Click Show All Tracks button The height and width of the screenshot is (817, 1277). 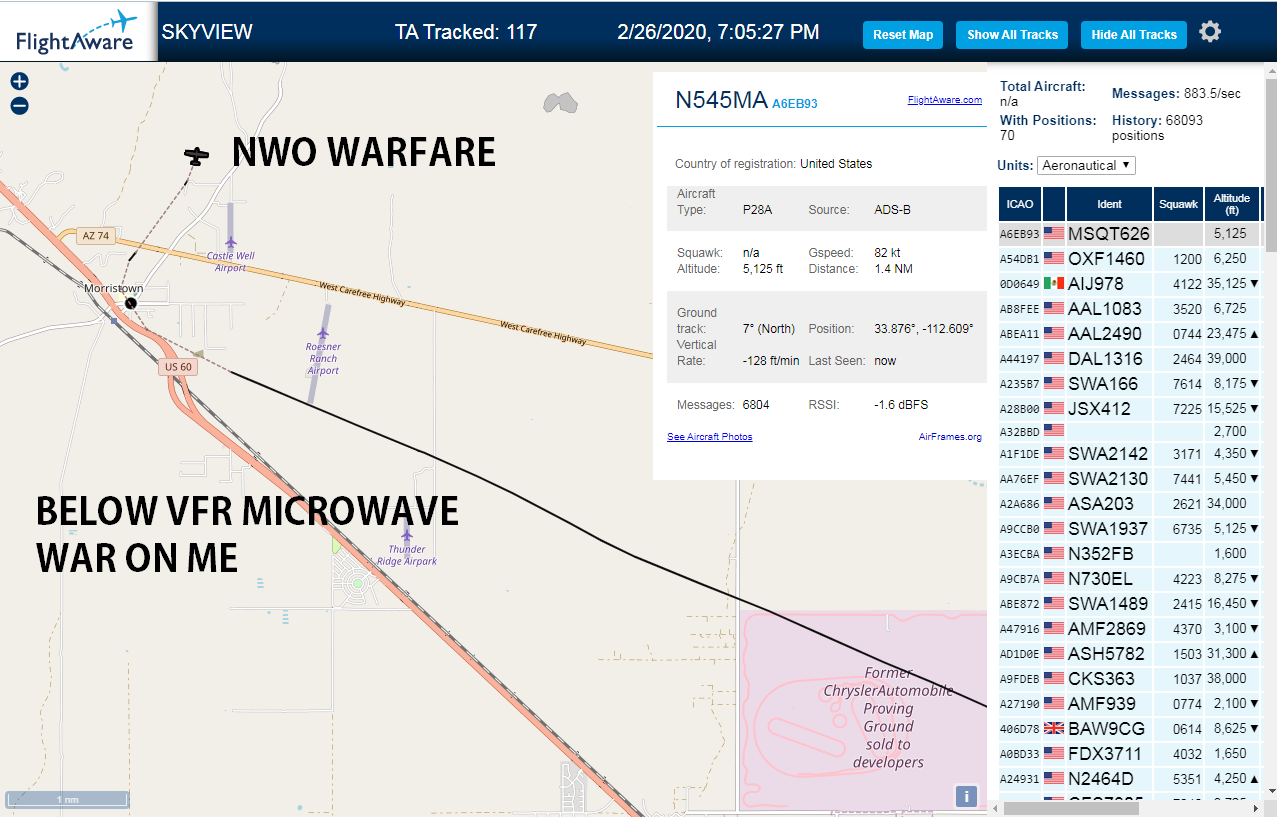[x=1012, y=35]
